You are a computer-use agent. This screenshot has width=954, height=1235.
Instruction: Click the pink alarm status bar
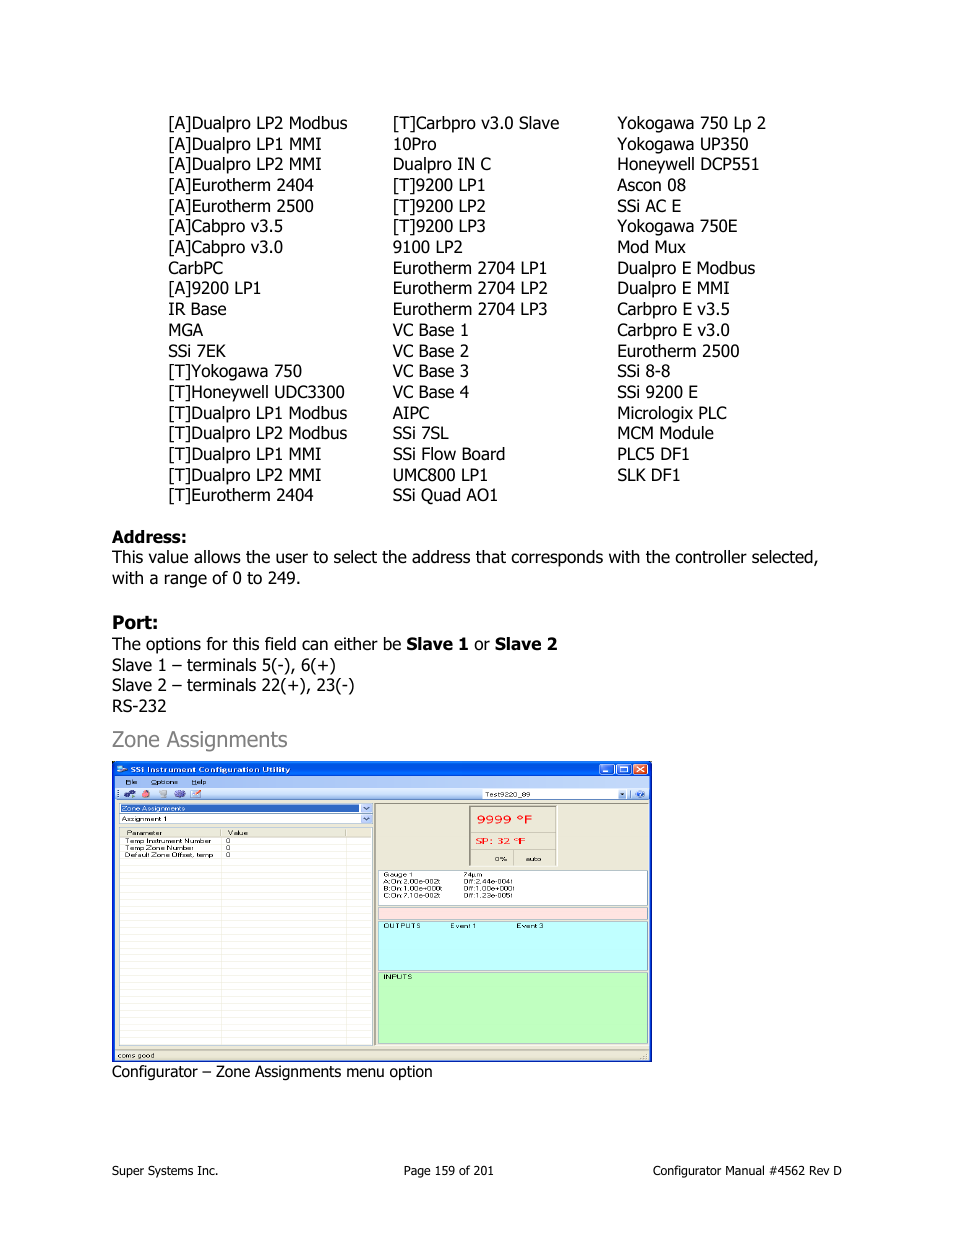click(513, 913)
